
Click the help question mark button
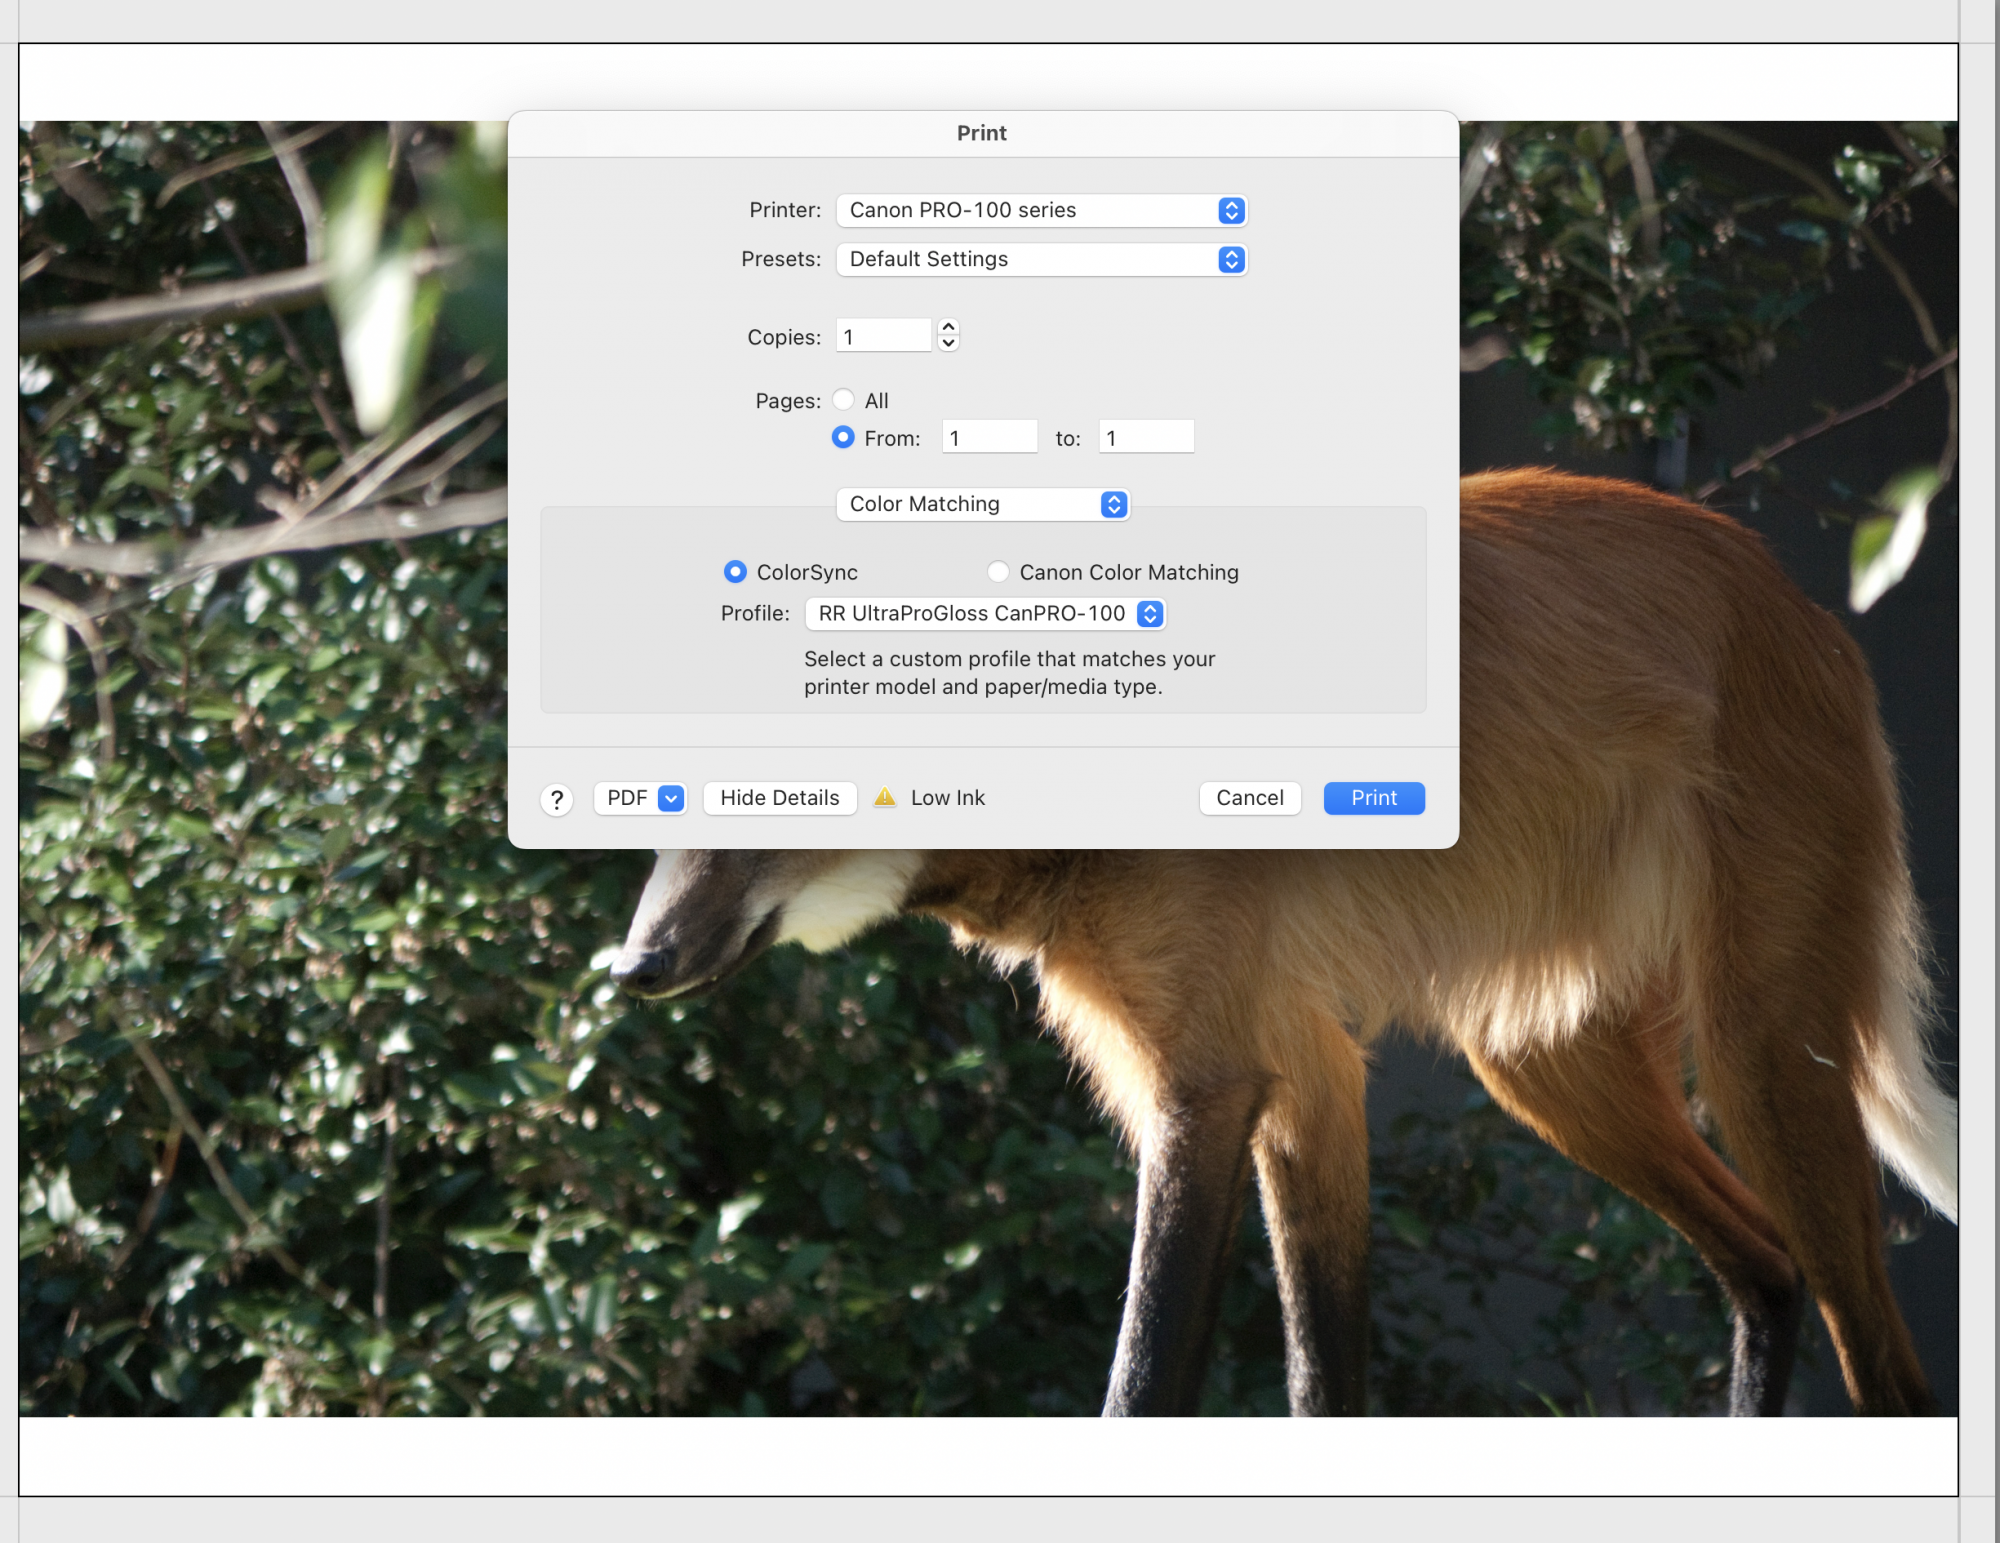click(x=557, y=799)
